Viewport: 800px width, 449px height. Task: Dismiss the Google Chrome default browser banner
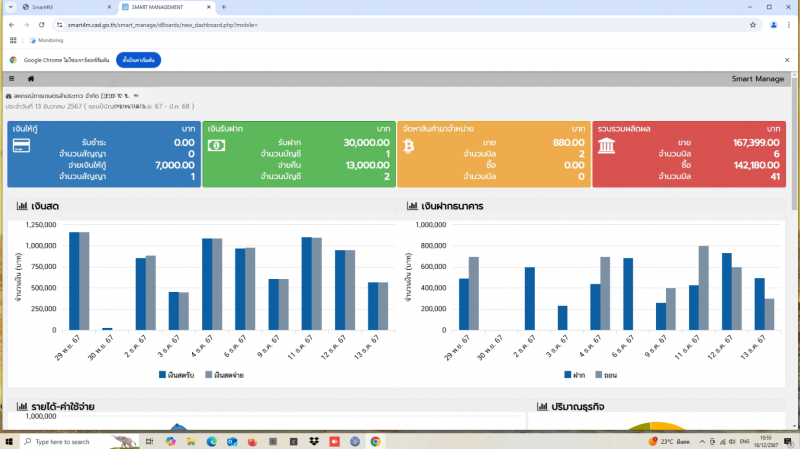tap(787, 60)
